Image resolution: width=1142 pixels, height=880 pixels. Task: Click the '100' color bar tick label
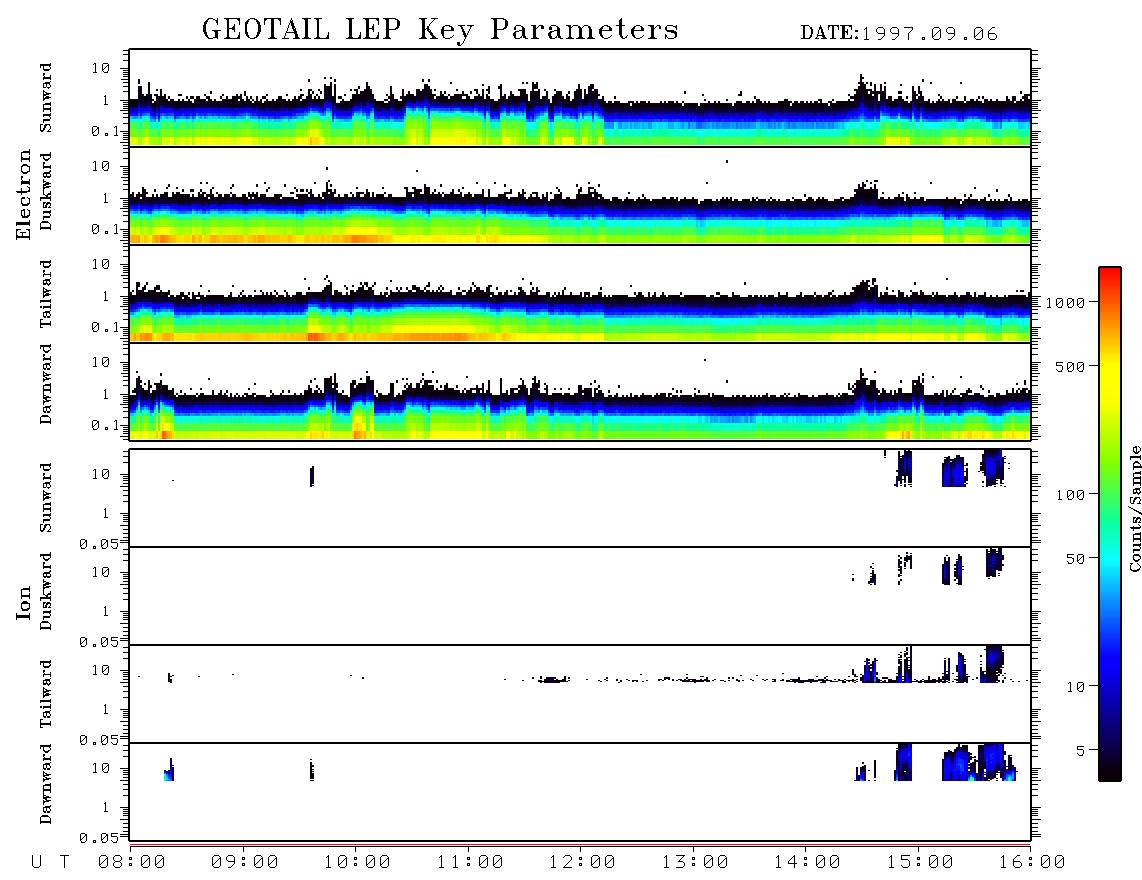tap(1070, 495)
